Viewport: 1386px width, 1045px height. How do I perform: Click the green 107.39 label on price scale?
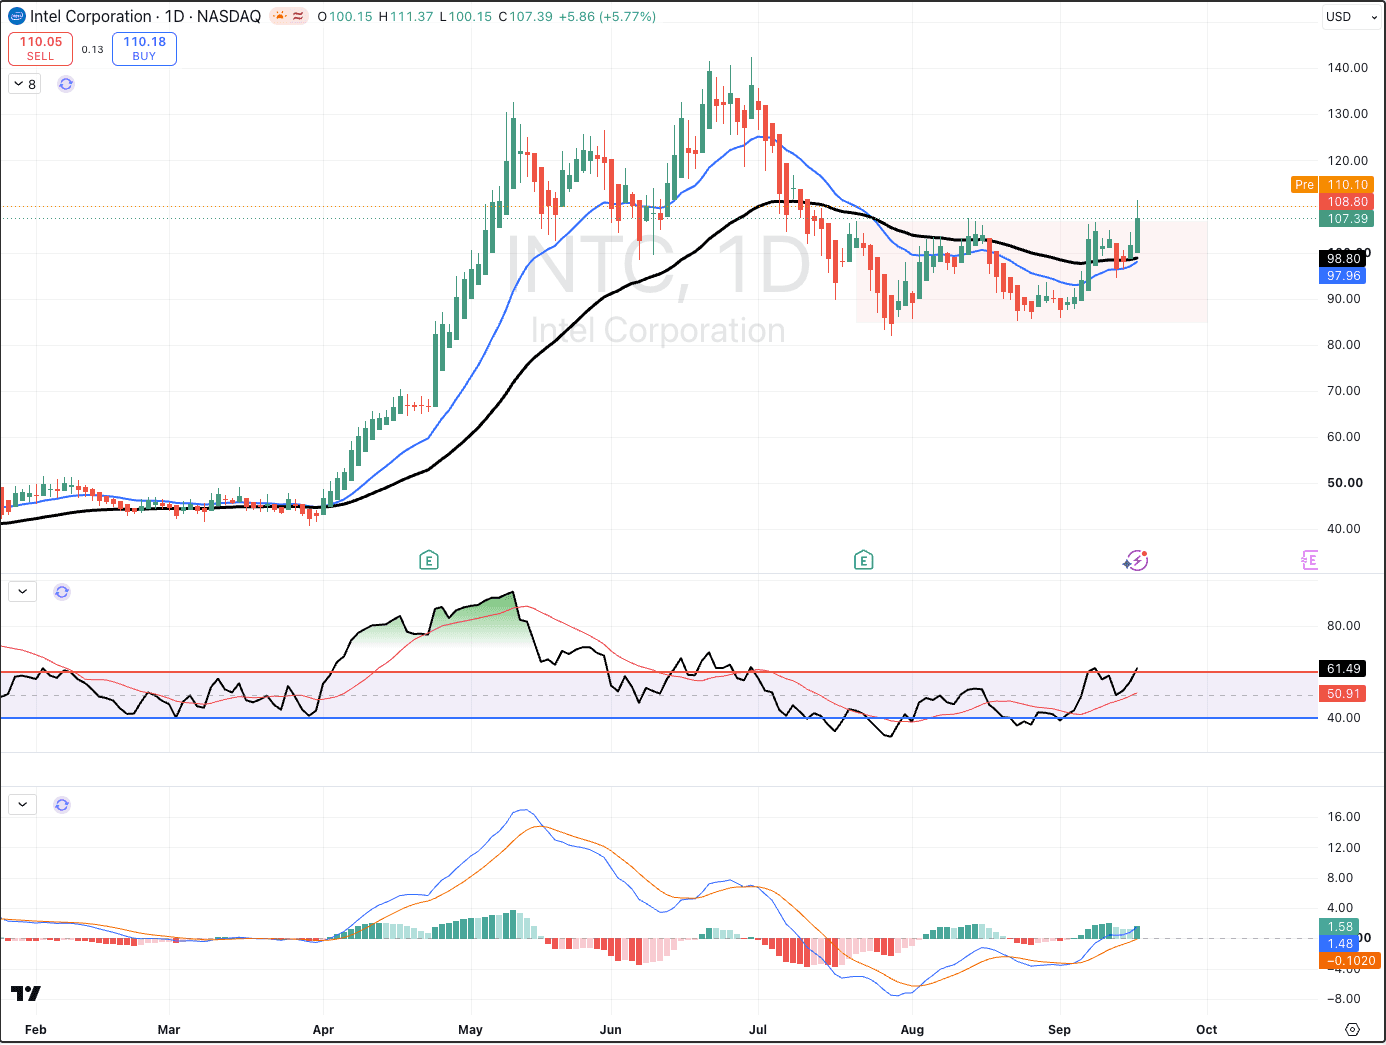tap(1347, 219)
